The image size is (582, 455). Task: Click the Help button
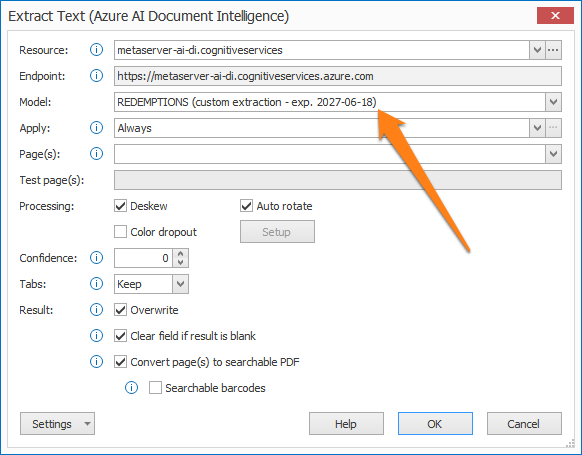click(346, 423)
